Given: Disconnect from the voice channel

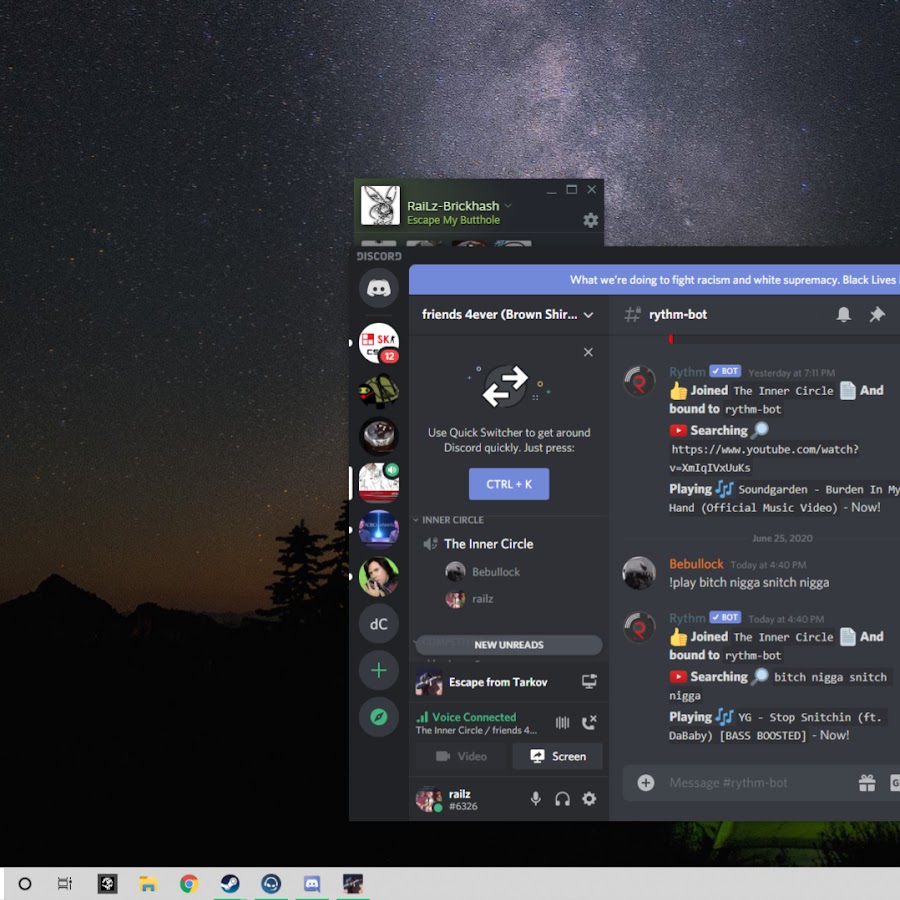Looking at the screenshot, I should click(x=589, y=722).
